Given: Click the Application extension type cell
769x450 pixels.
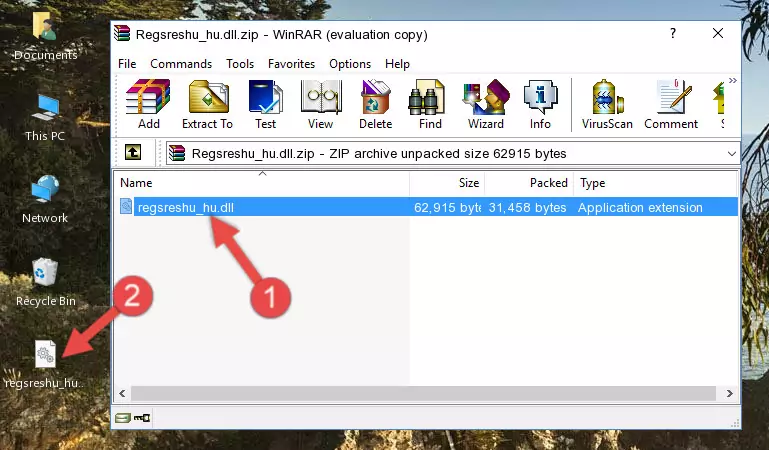Looking at the screenshot, I should 640,207.
